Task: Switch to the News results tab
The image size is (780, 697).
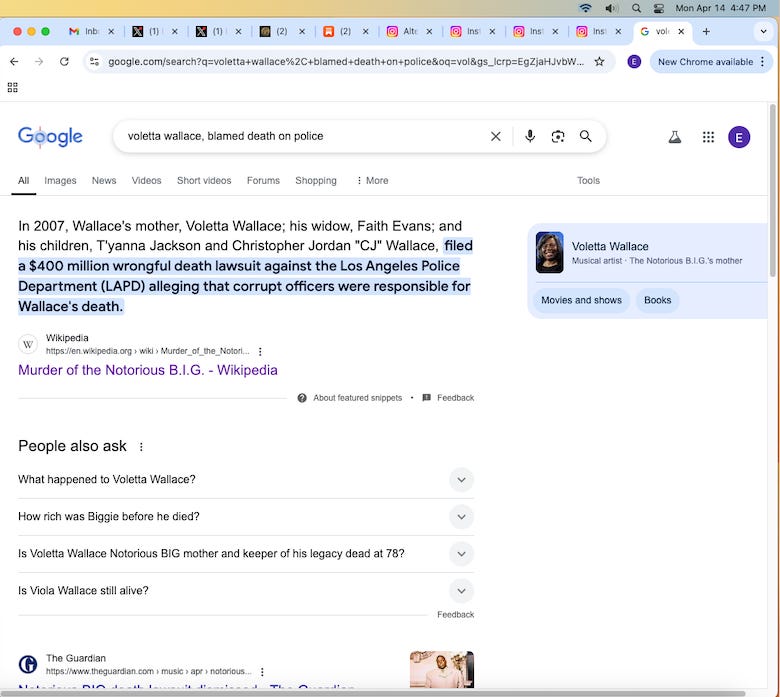Action: point(104,181)
